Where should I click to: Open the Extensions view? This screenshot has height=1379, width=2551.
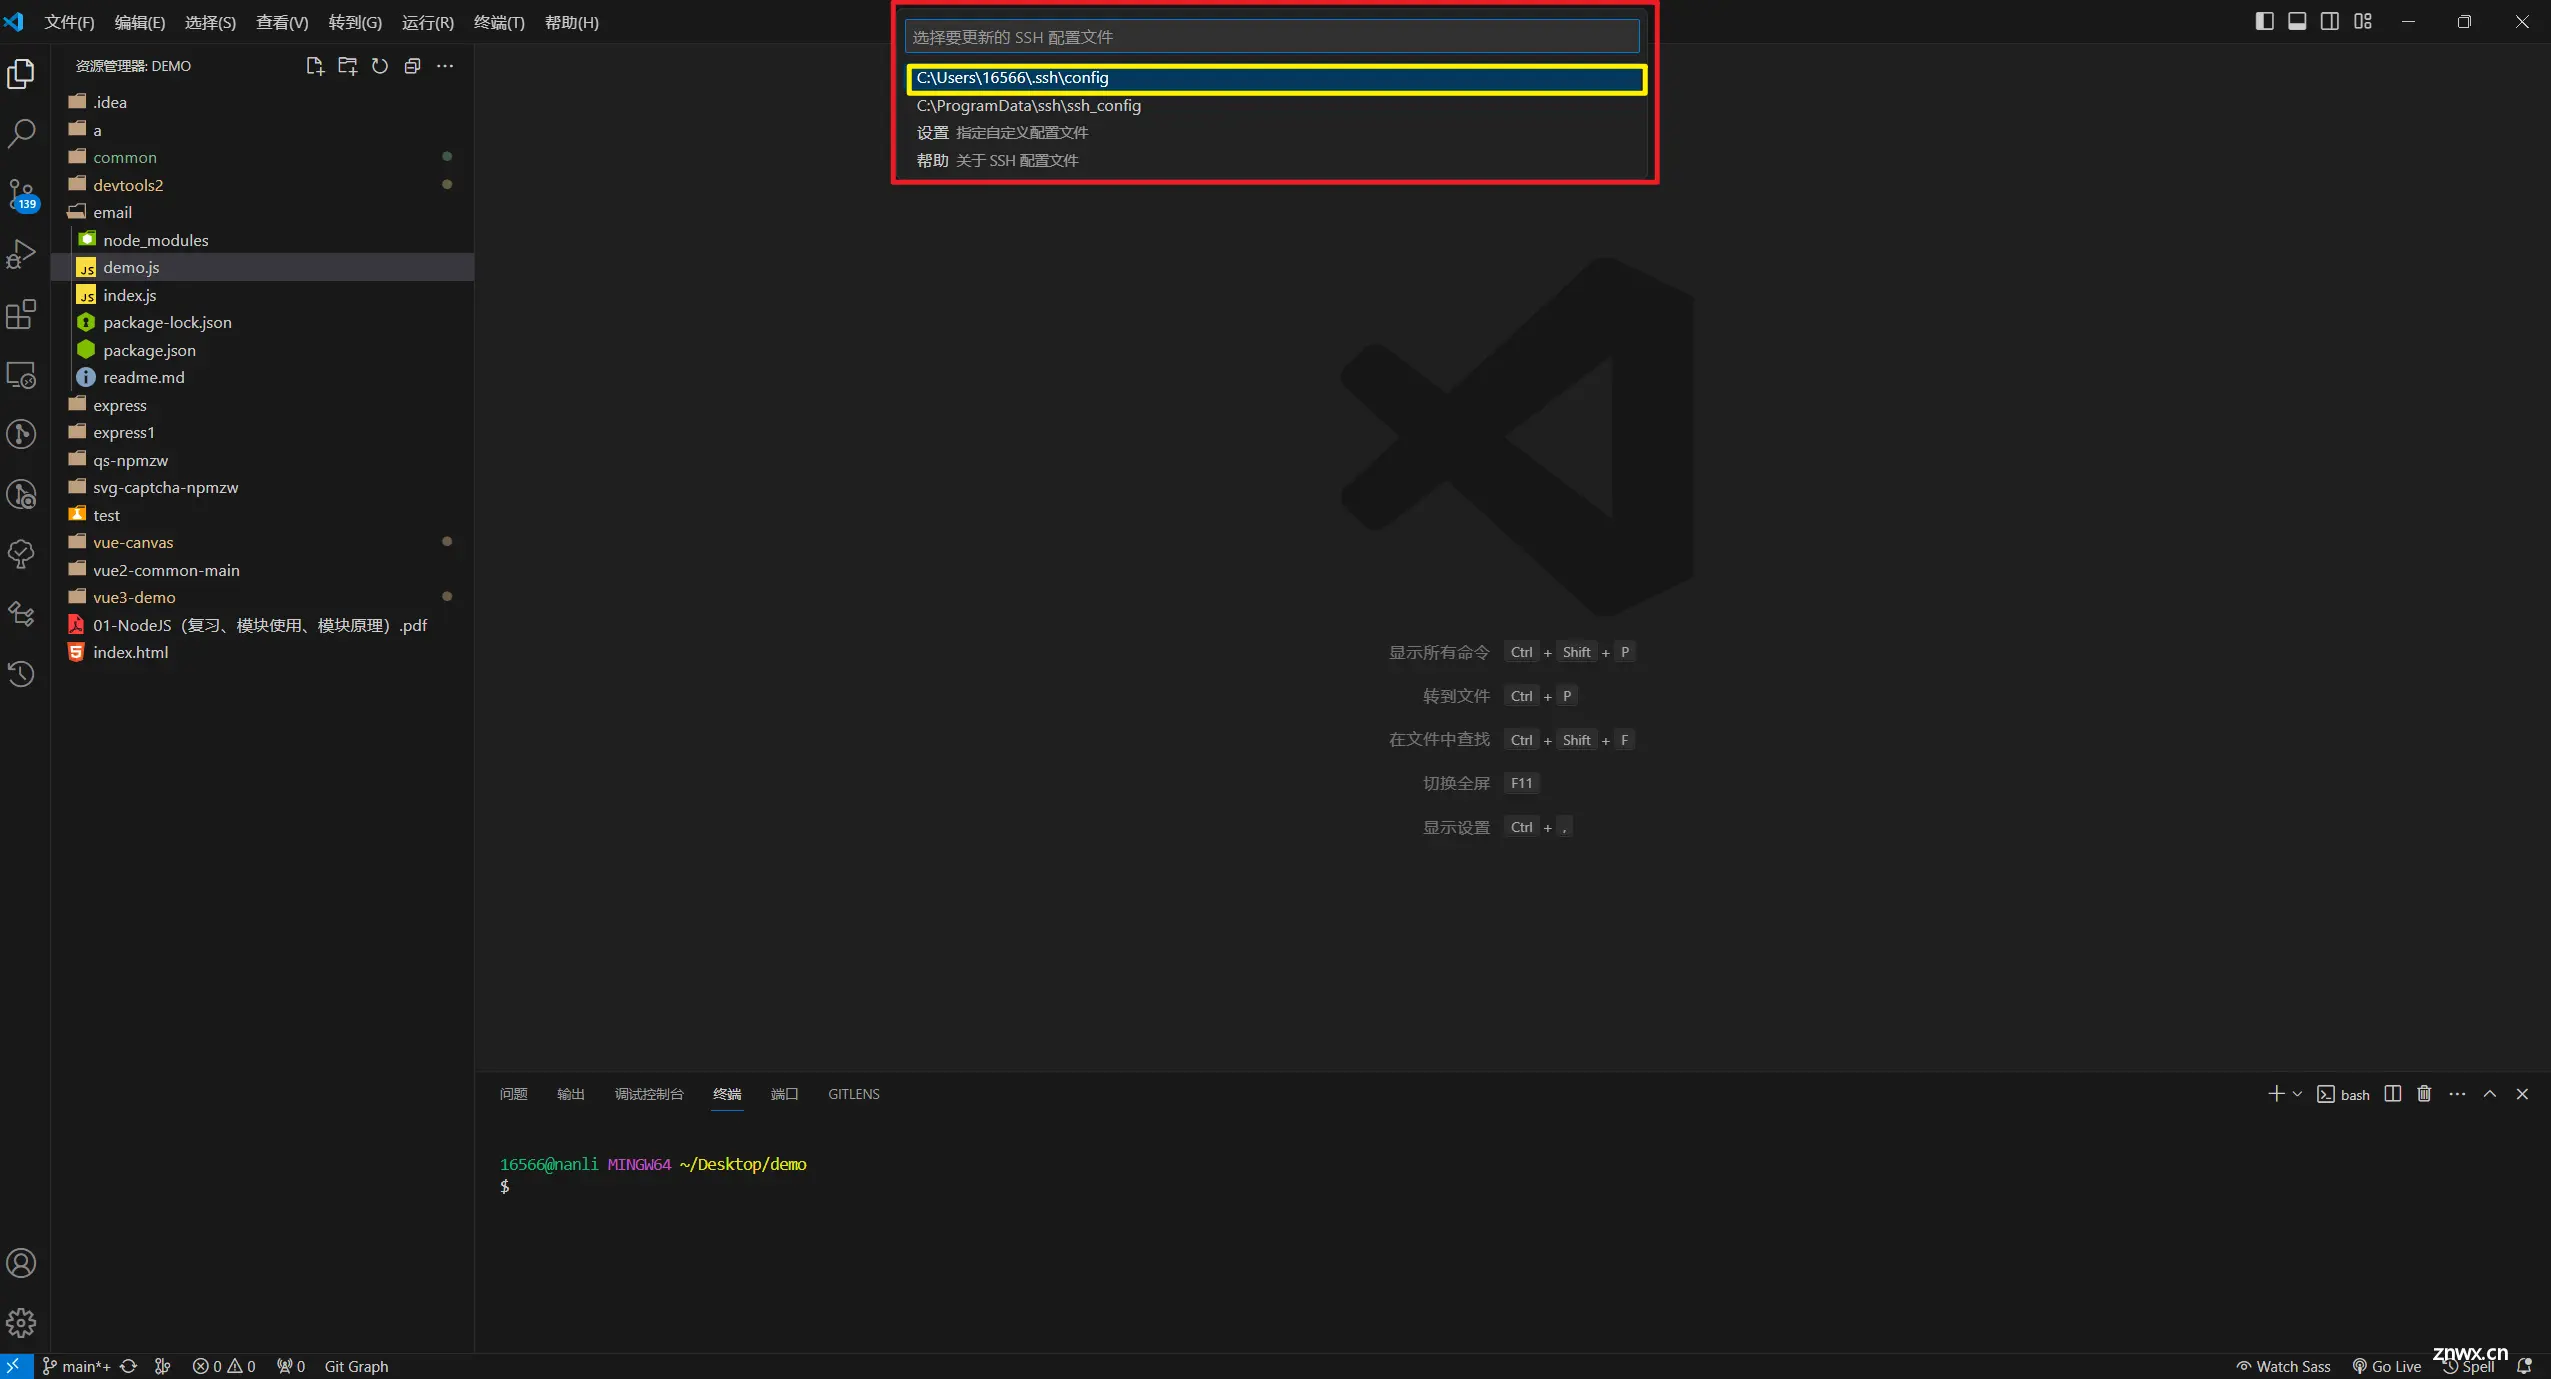(21, 314)
